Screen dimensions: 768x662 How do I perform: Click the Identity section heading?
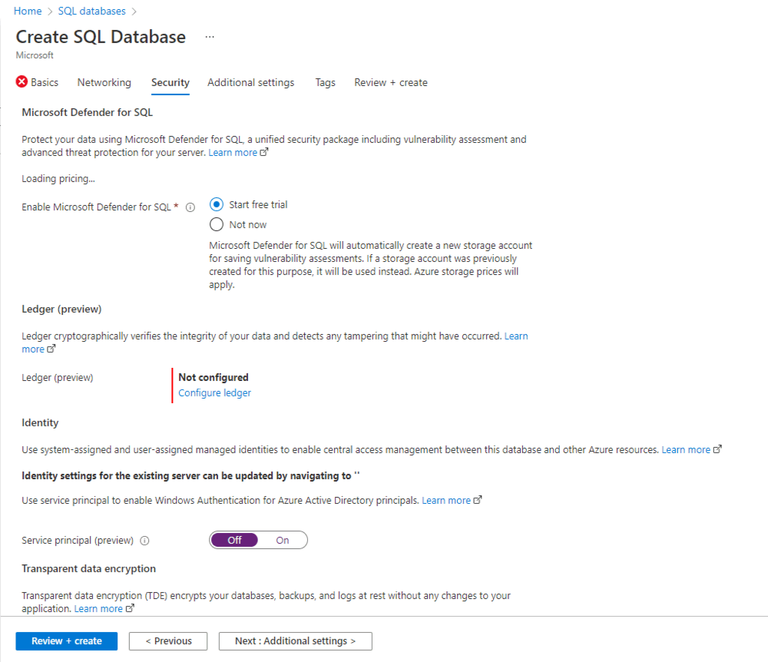click(40, 423)
